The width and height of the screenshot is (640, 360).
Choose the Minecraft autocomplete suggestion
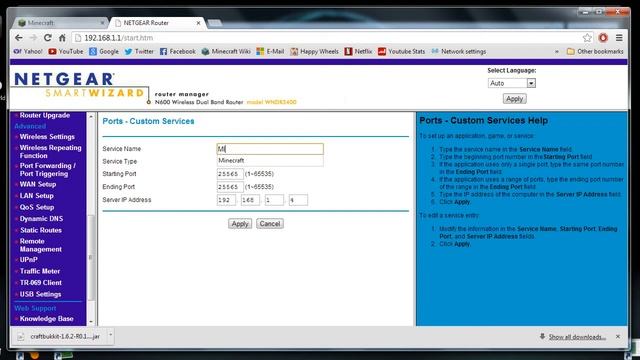[270, 160]
